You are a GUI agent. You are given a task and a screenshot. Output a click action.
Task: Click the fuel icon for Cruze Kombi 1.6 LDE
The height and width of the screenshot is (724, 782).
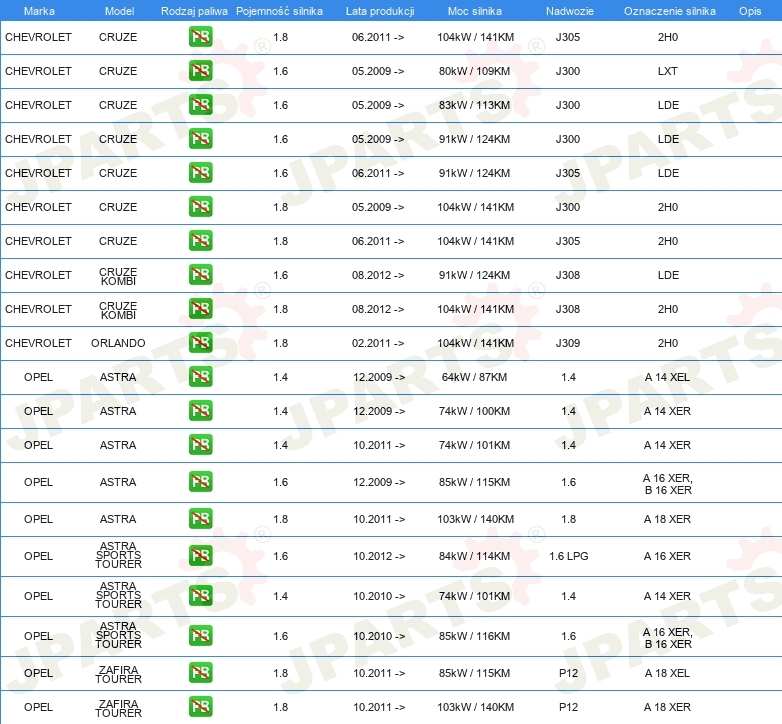(x=200, y=275)
